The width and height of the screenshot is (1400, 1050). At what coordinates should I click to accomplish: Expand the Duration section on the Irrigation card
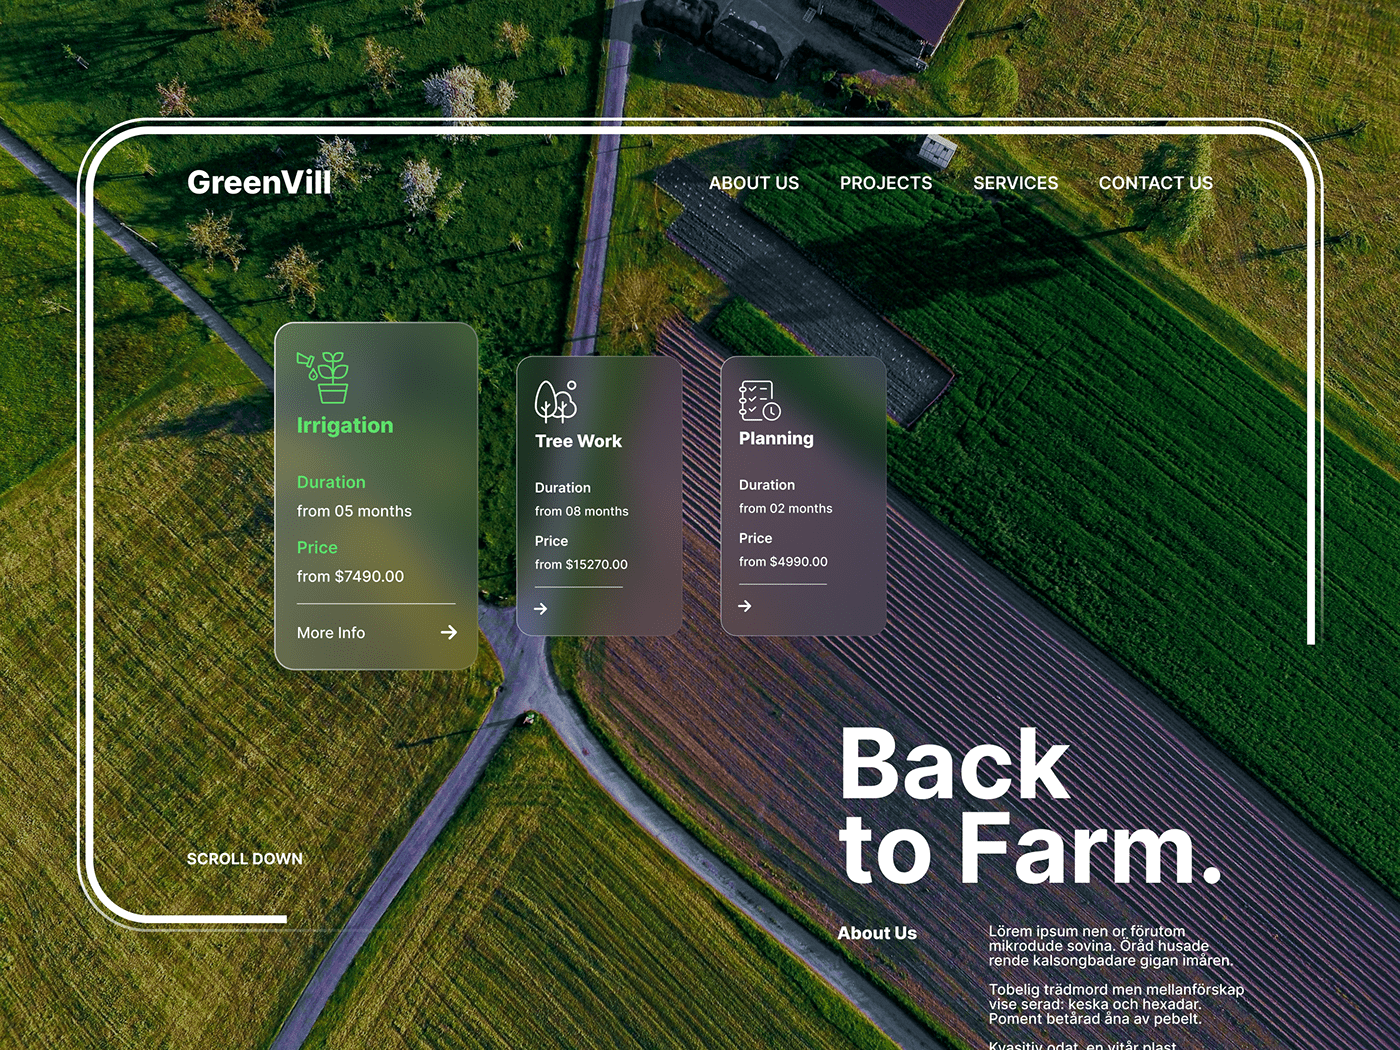[331, 482]
